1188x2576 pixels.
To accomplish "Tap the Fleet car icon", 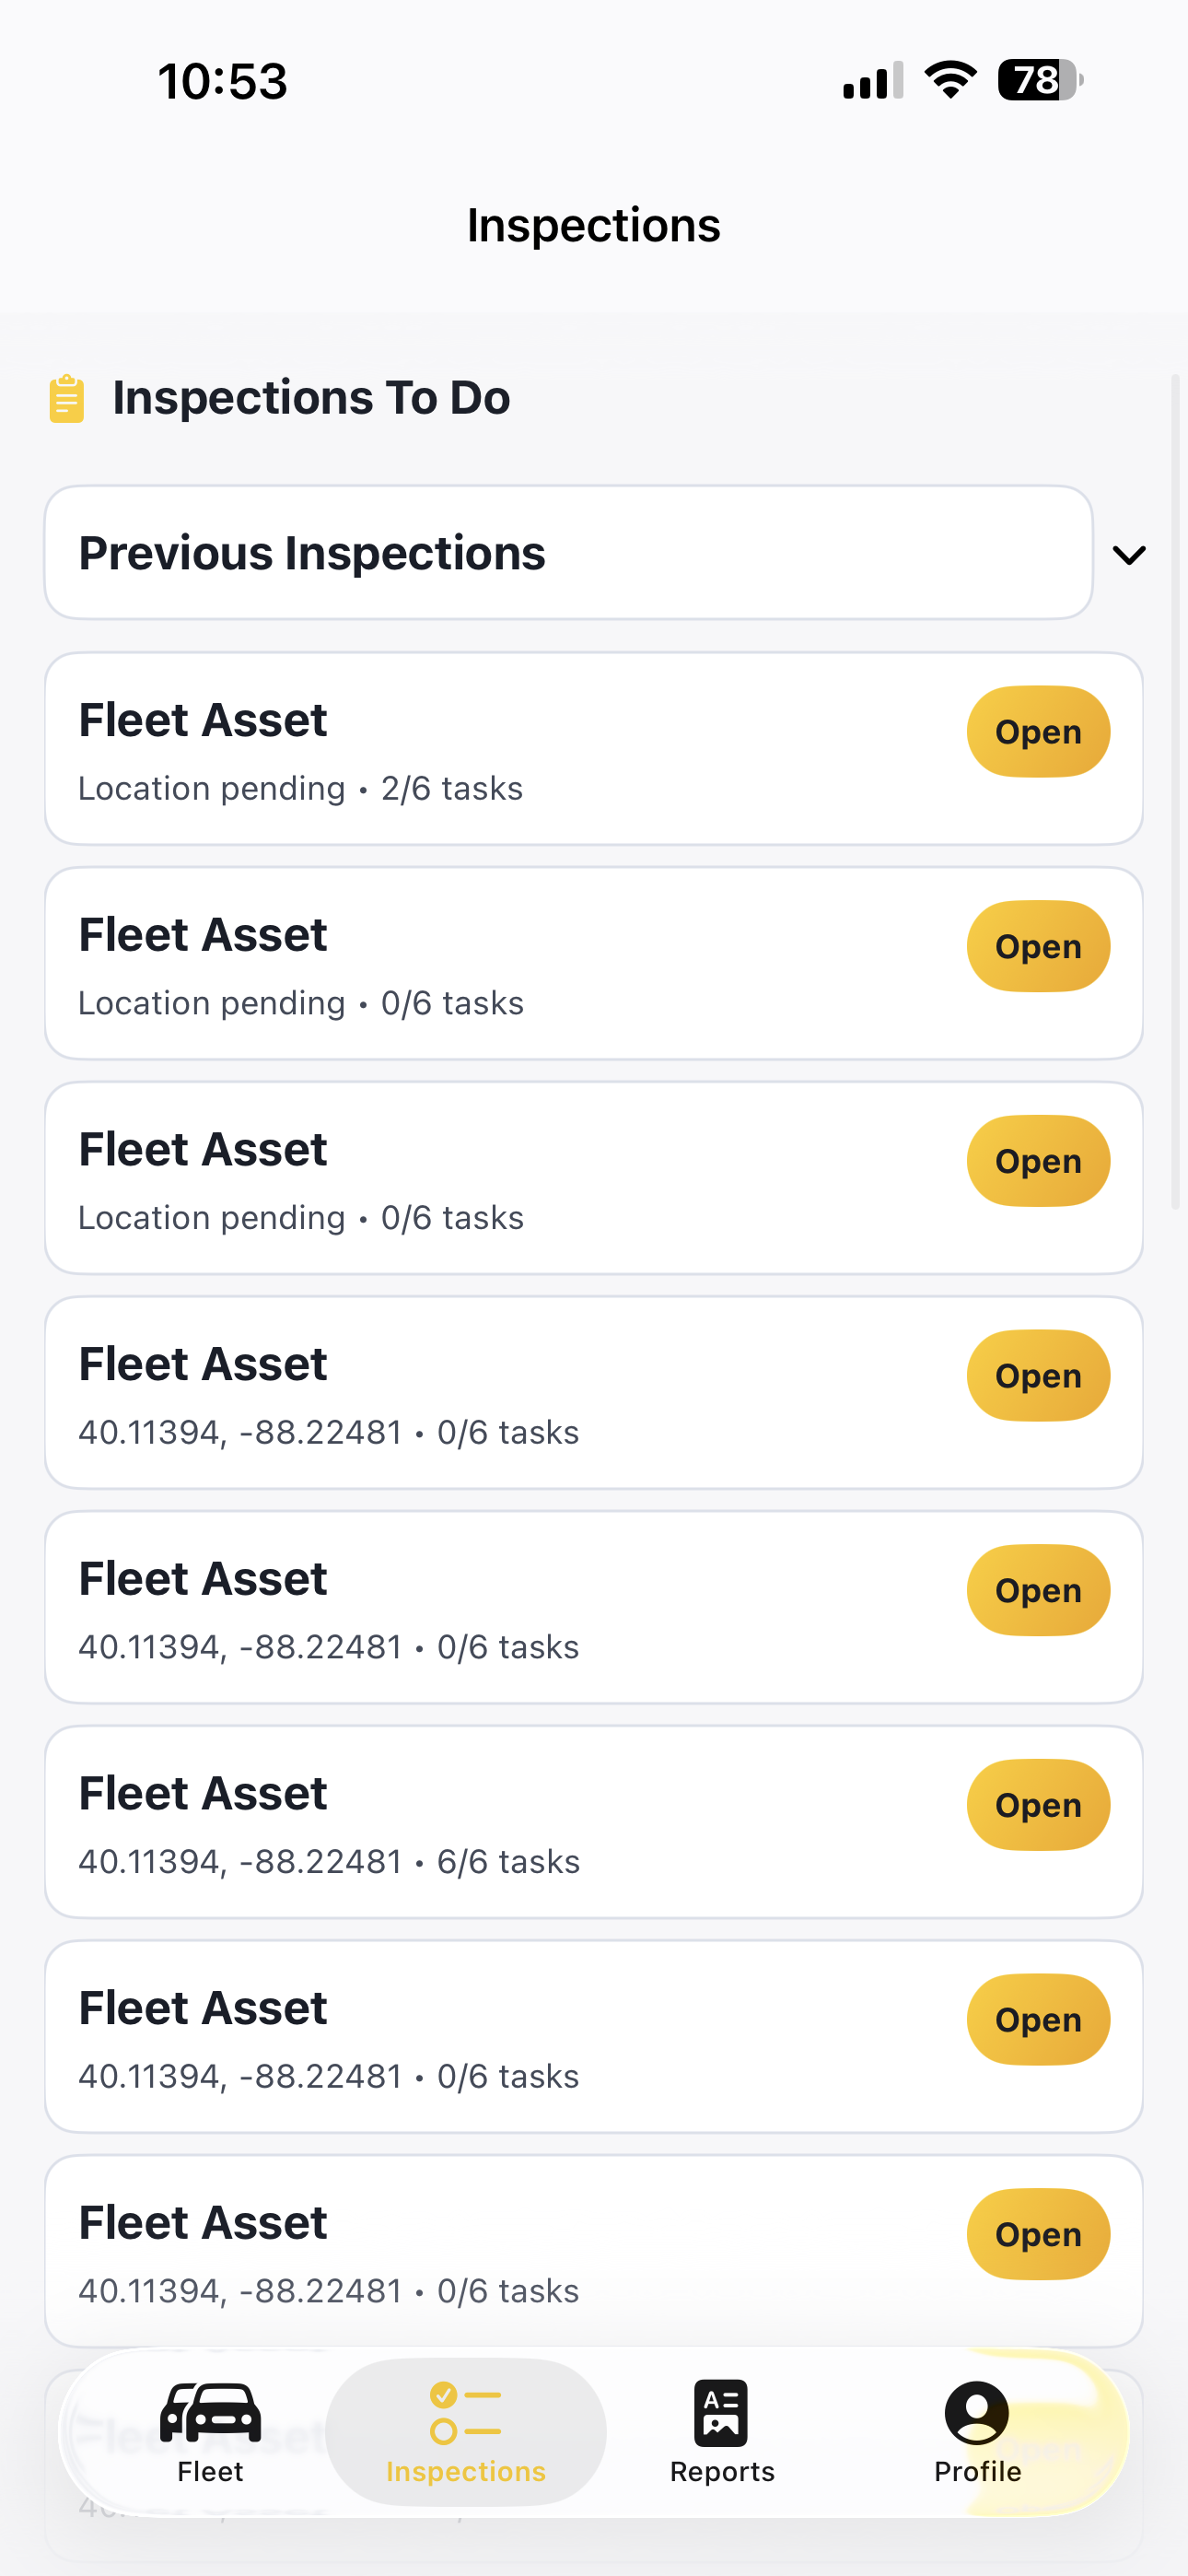I will coord(210,2412).
